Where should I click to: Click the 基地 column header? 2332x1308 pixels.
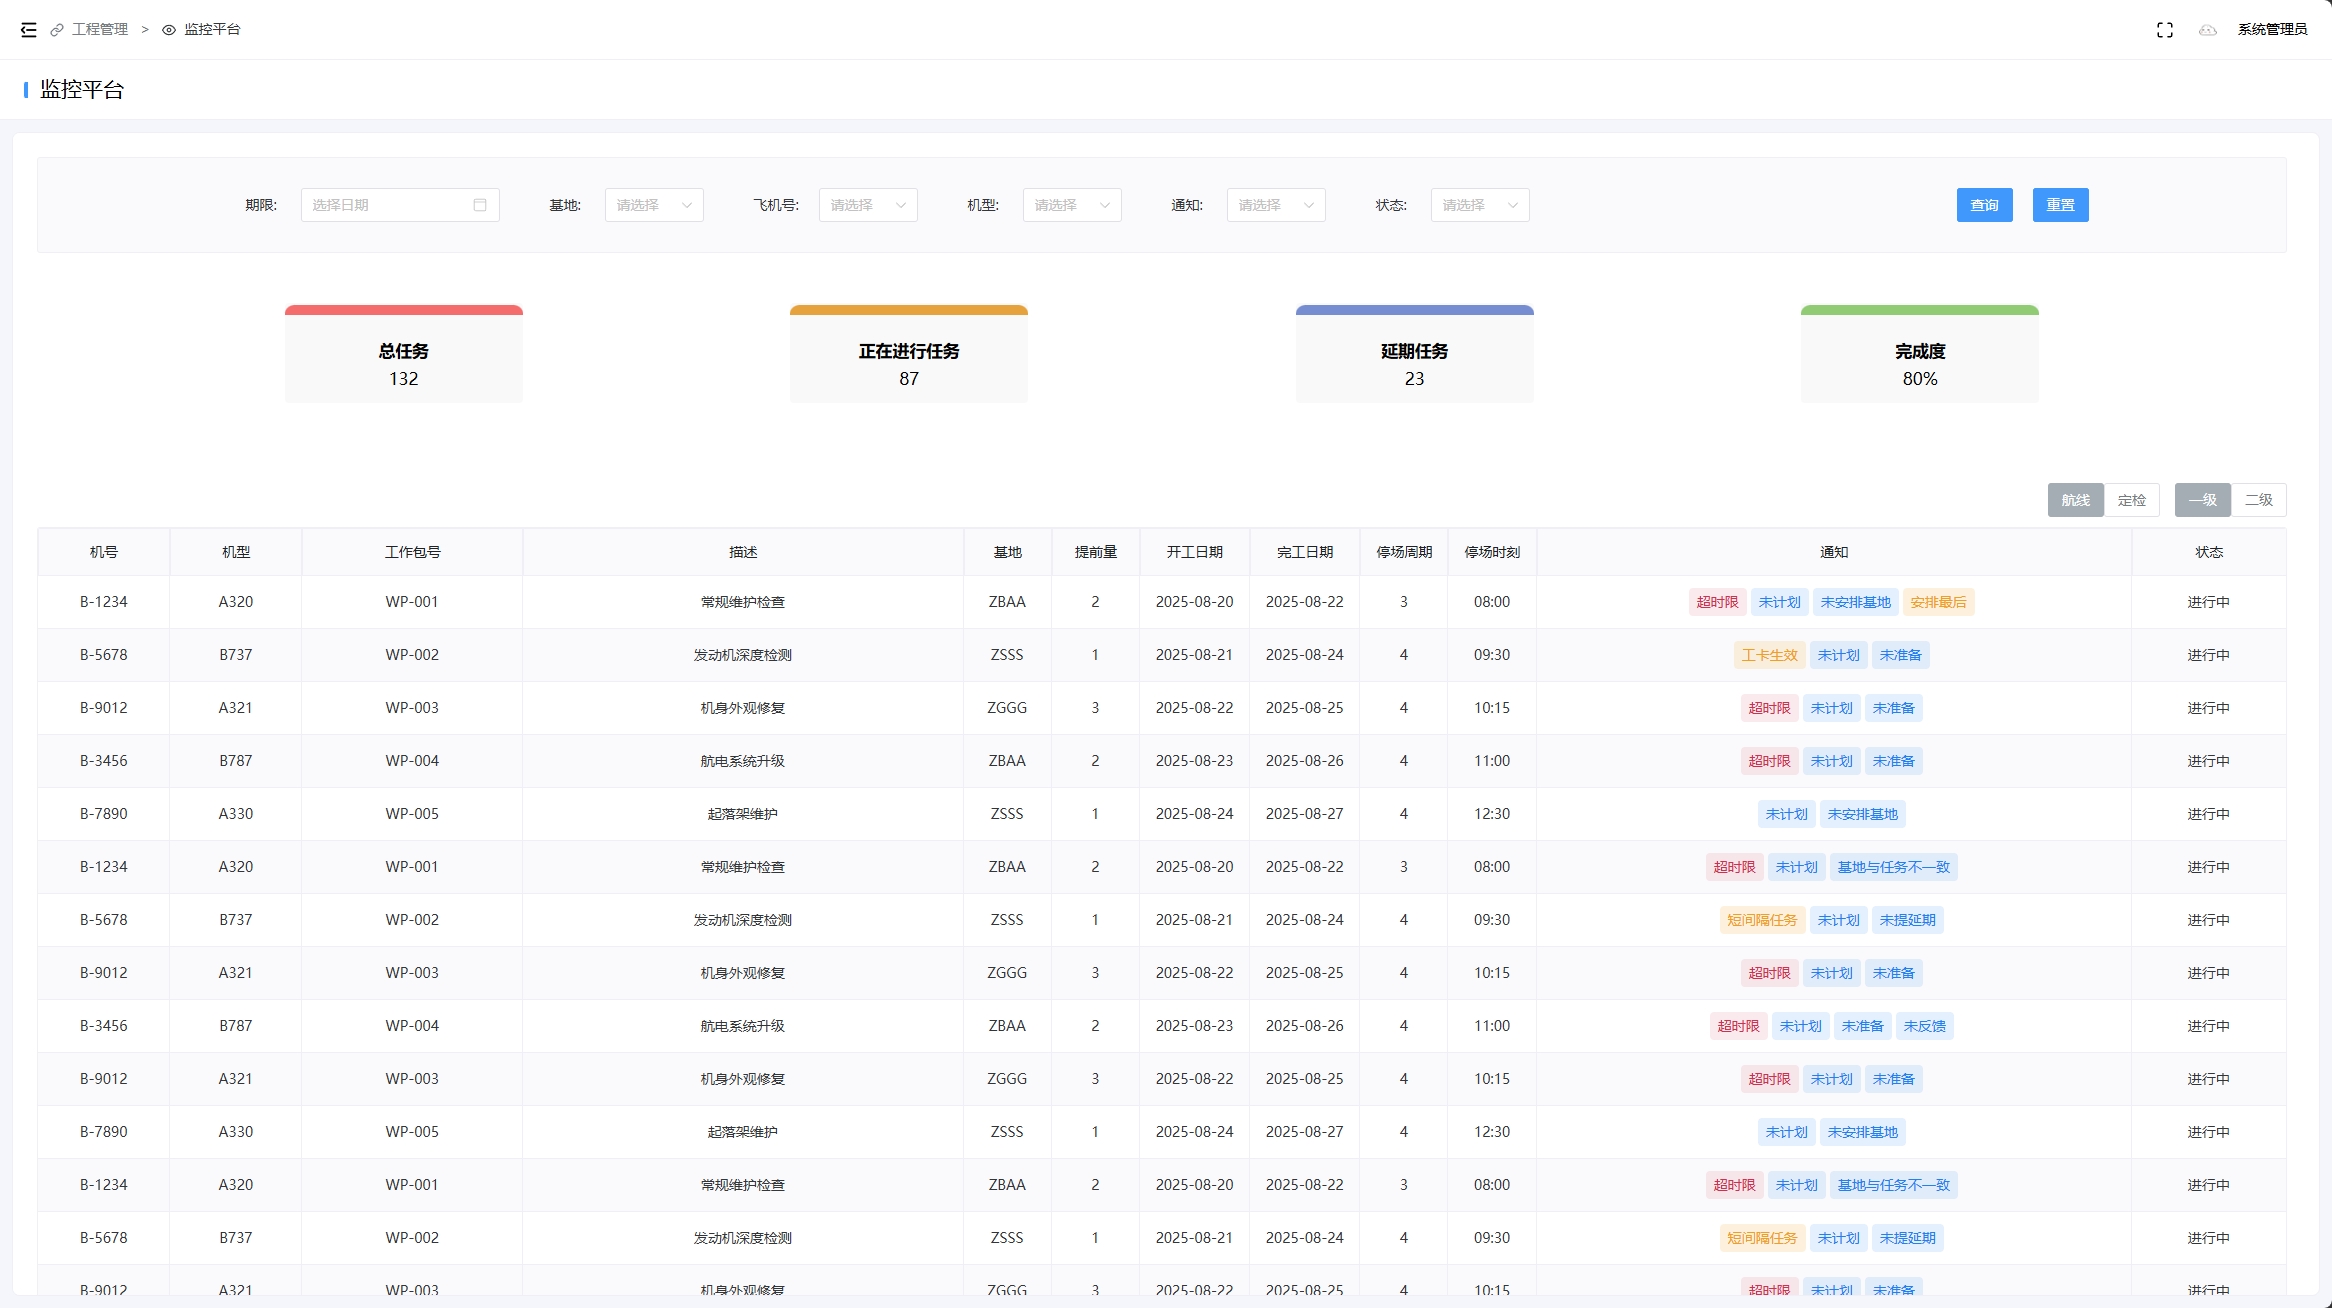1007,552
